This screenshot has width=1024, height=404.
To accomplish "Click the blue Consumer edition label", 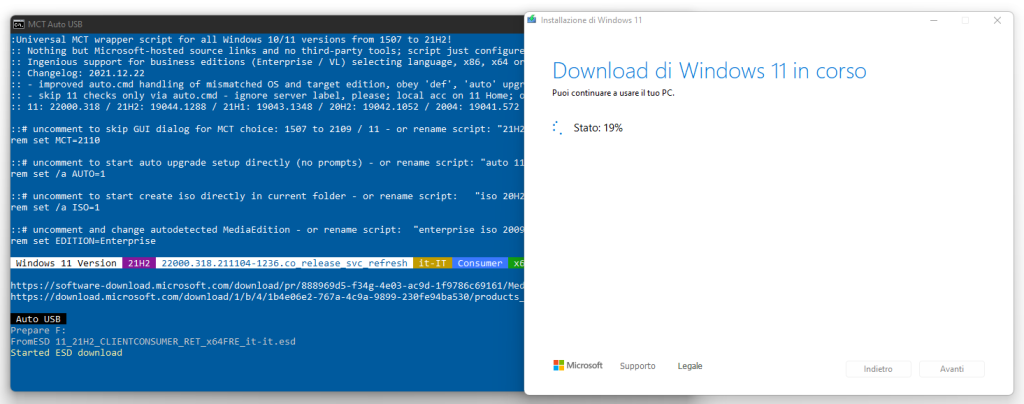I will 480,263.
